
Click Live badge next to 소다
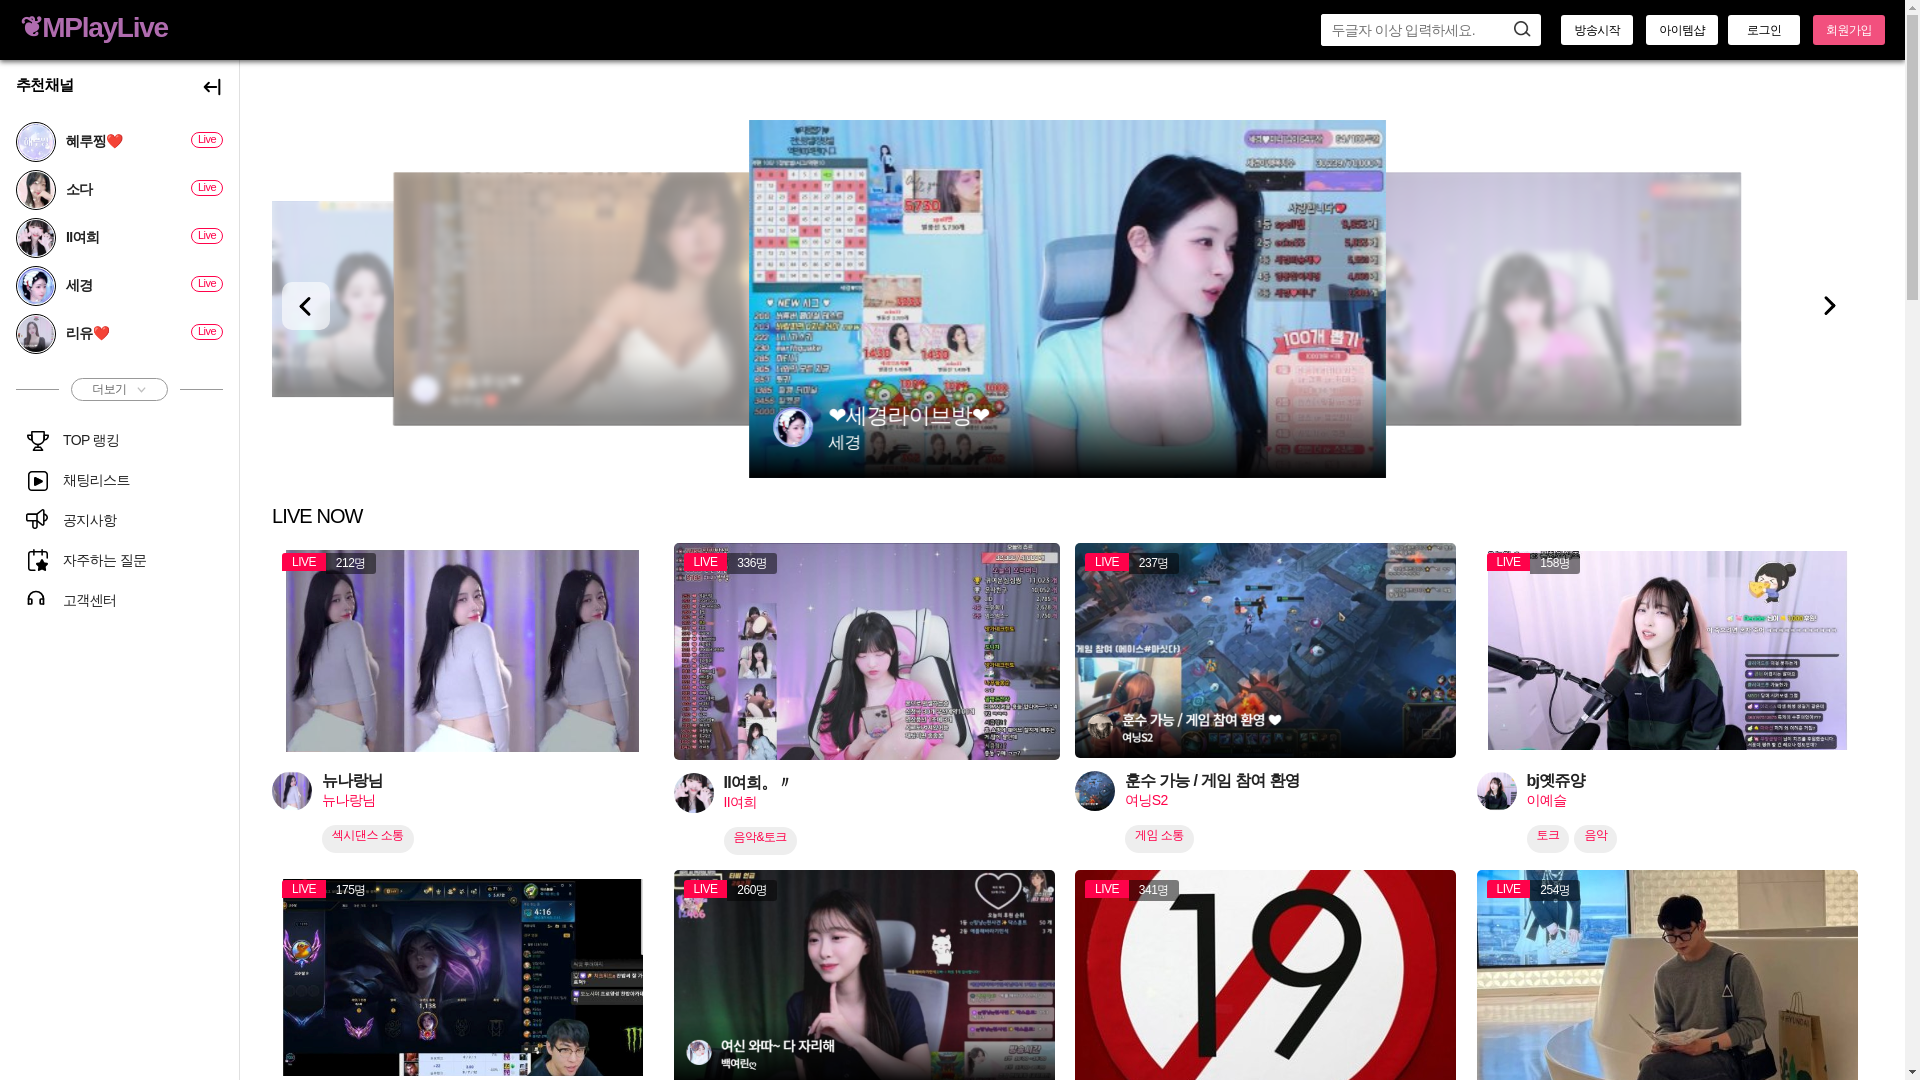[x=207, y=188]
